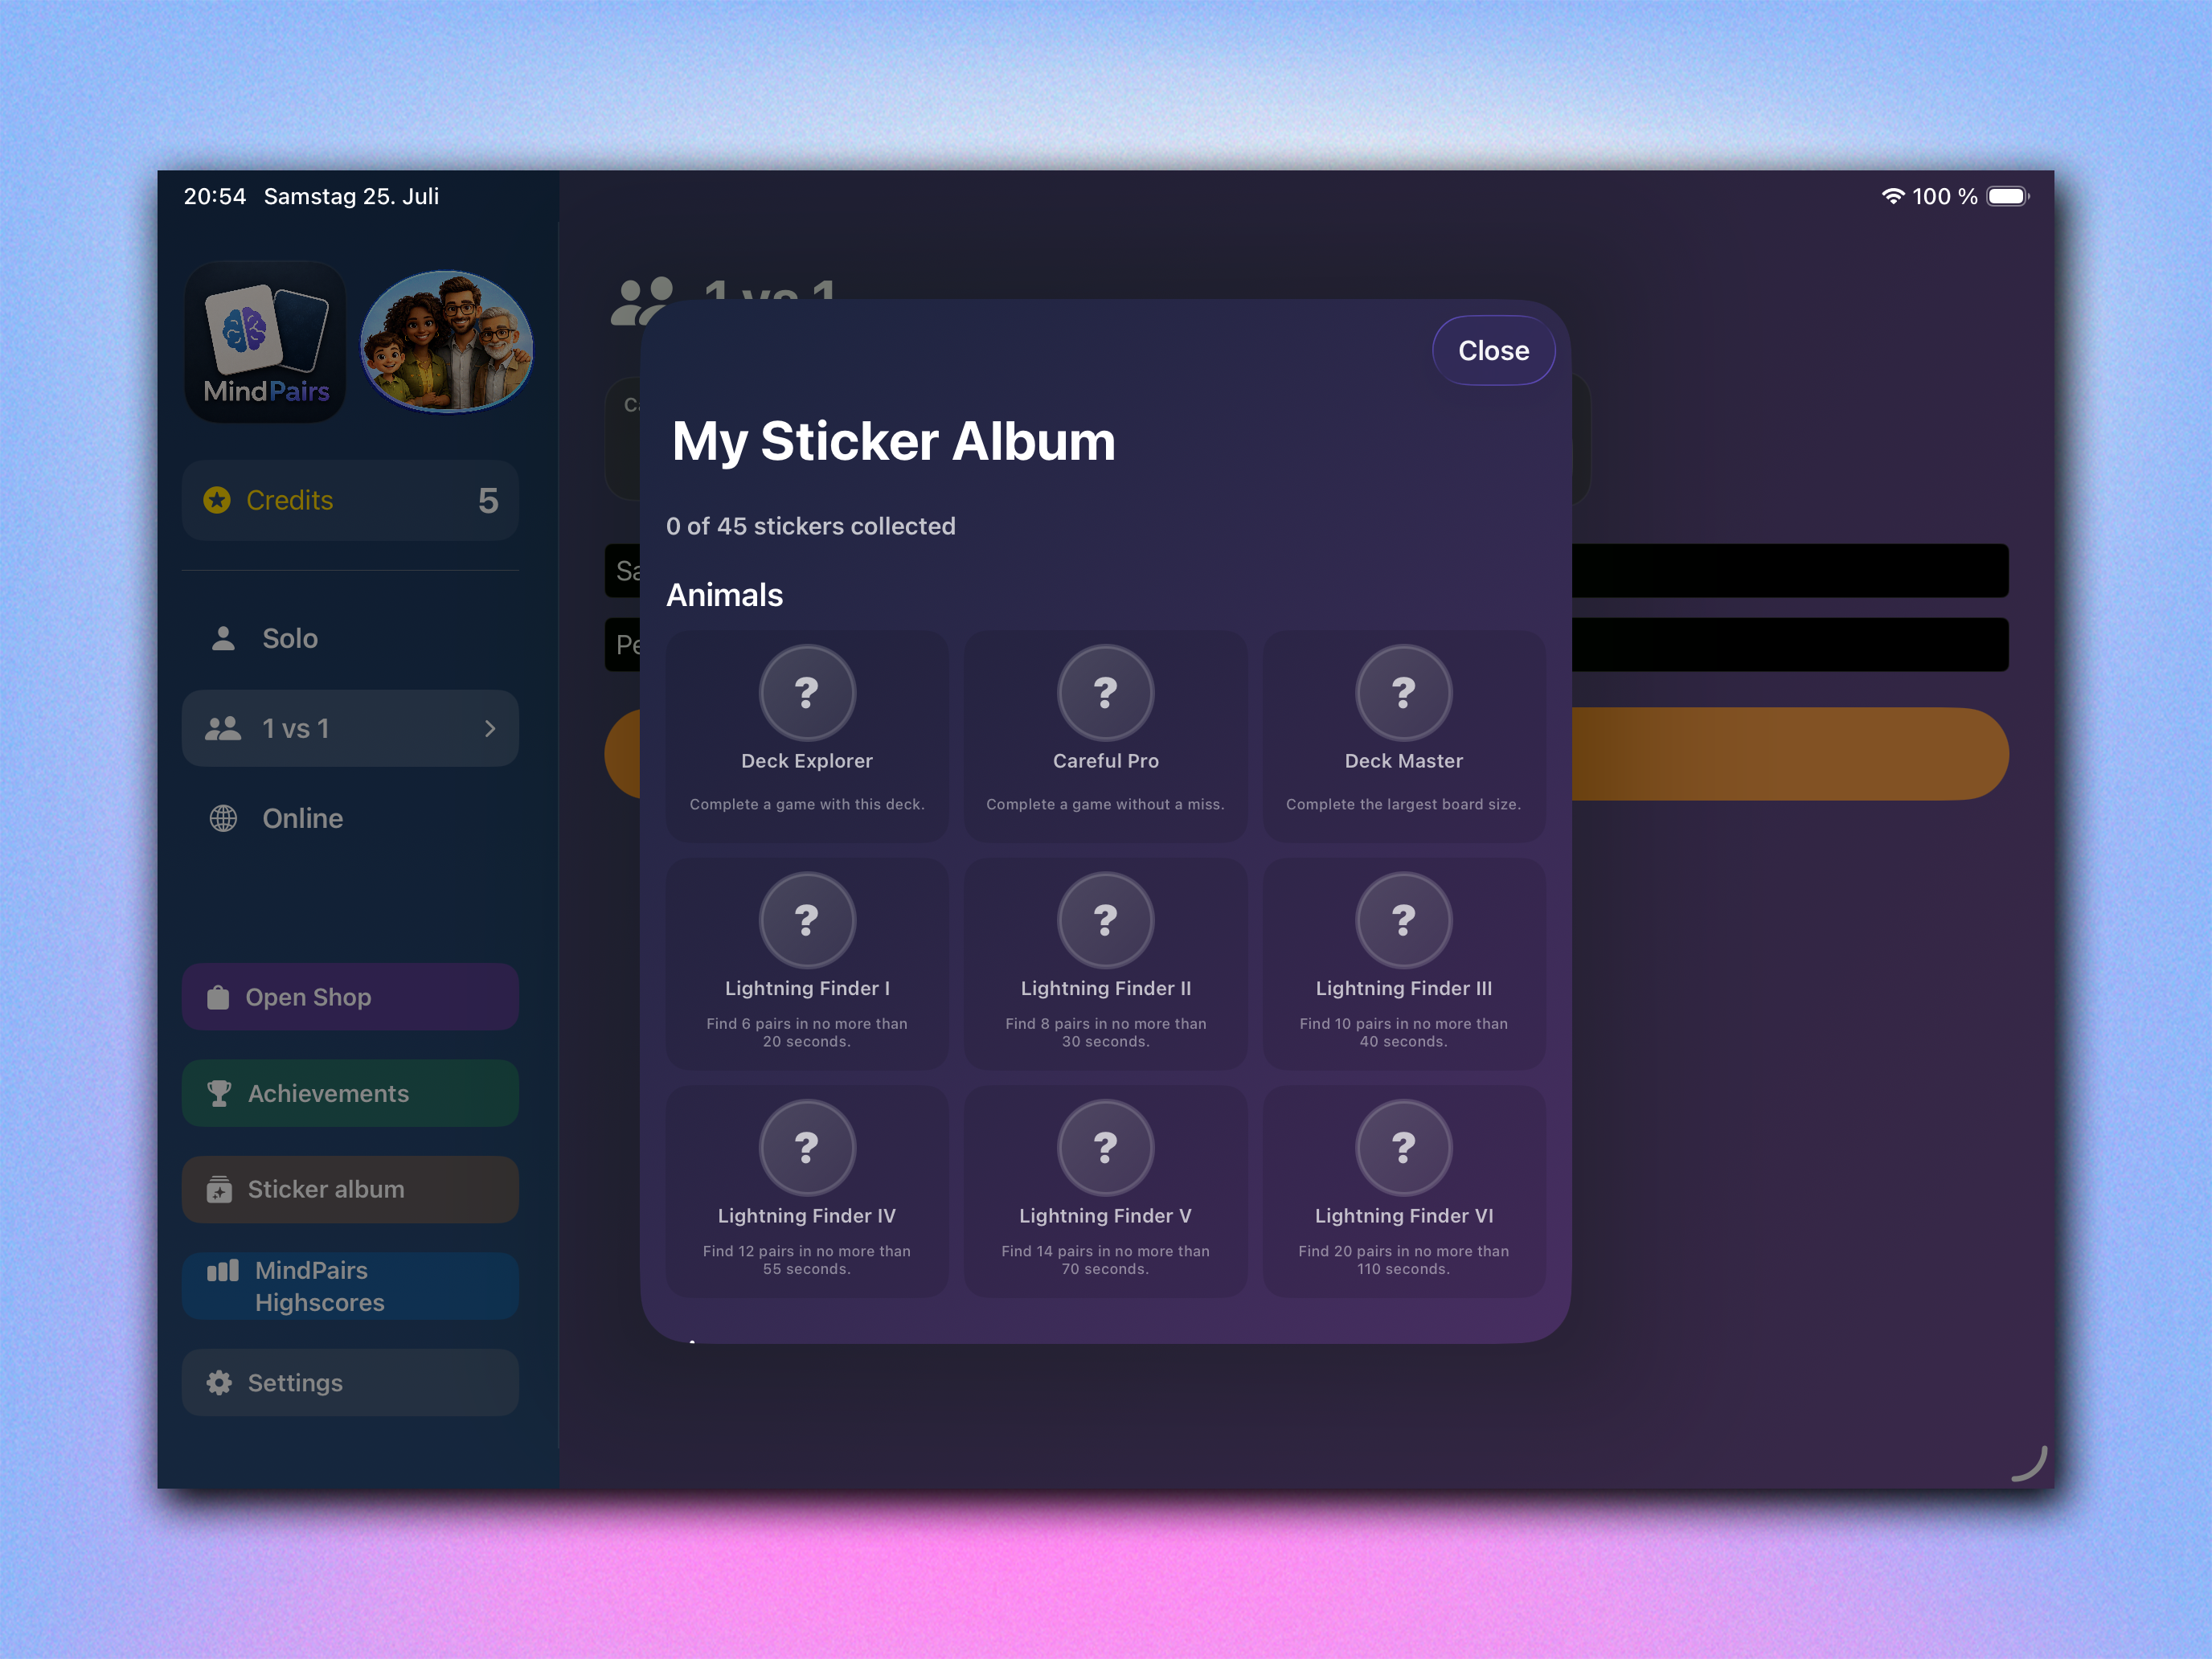Click the Achievements trophy icon

pos(219,1094)
